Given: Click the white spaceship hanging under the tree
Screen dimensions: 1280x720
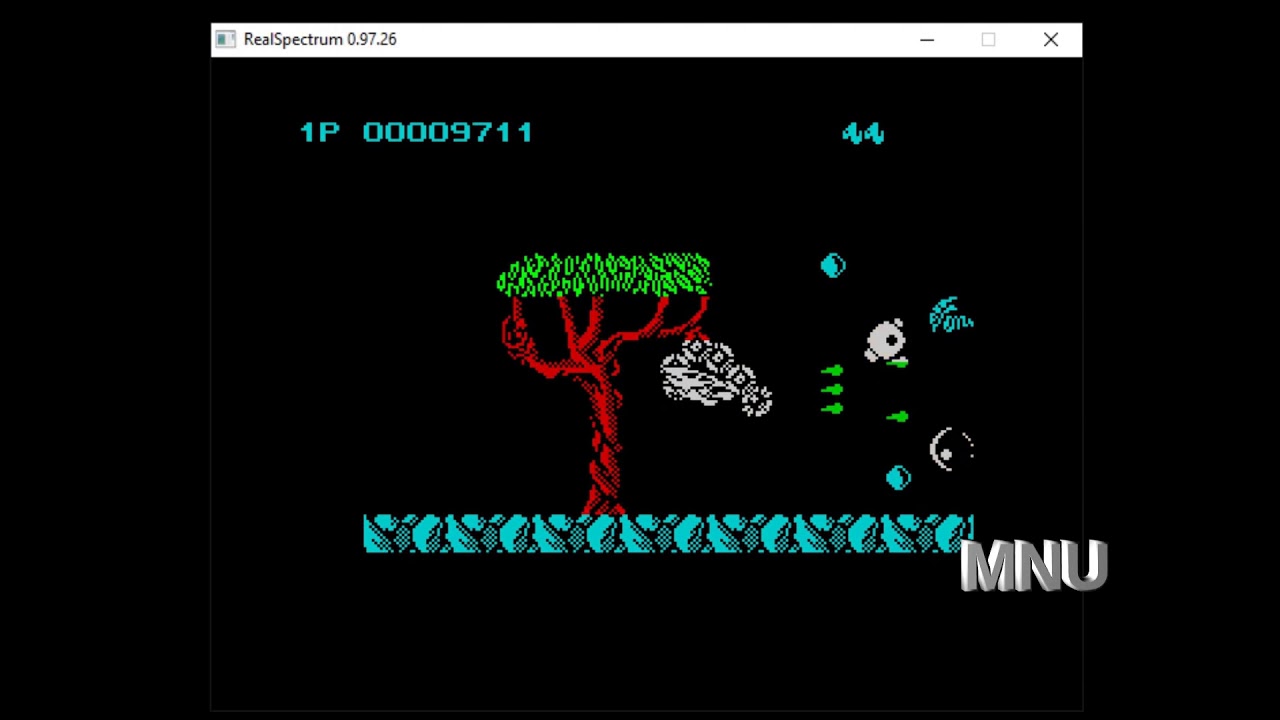Looking at the screenshot, I should click(x=716, y=377).
